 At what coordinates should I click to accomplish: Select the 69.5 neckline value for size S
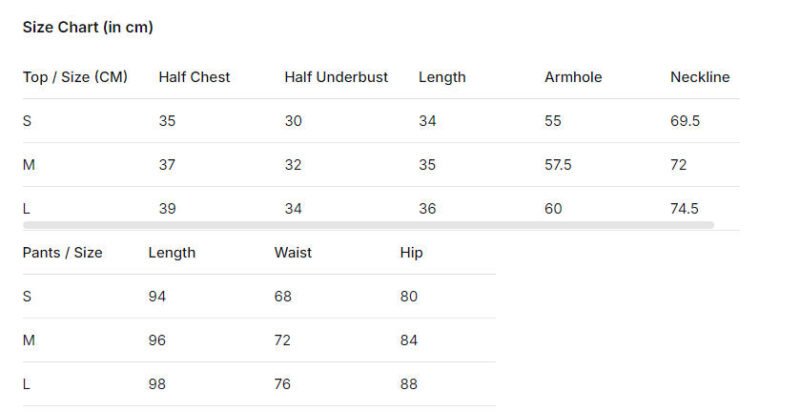(685, 121)
